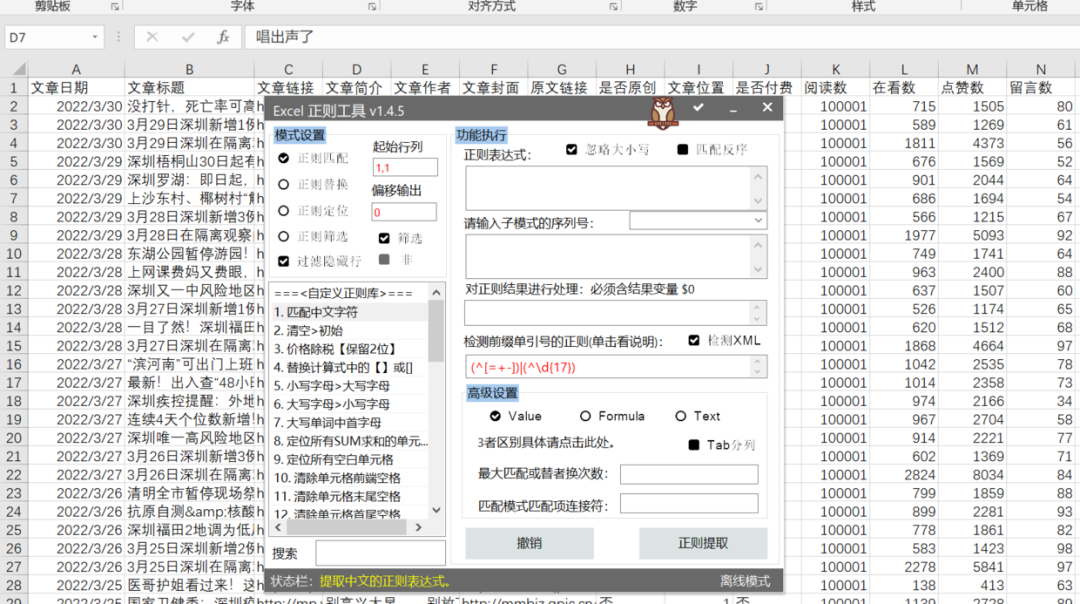Click down arrow of regex library list scrollbar
Viewport: 1080px width, 604px height.
coord(436,510)
